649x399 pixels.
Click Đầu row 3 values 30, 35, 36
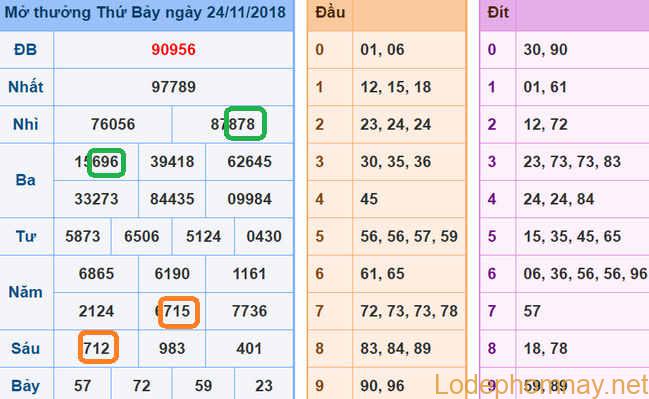click(396, 161)
